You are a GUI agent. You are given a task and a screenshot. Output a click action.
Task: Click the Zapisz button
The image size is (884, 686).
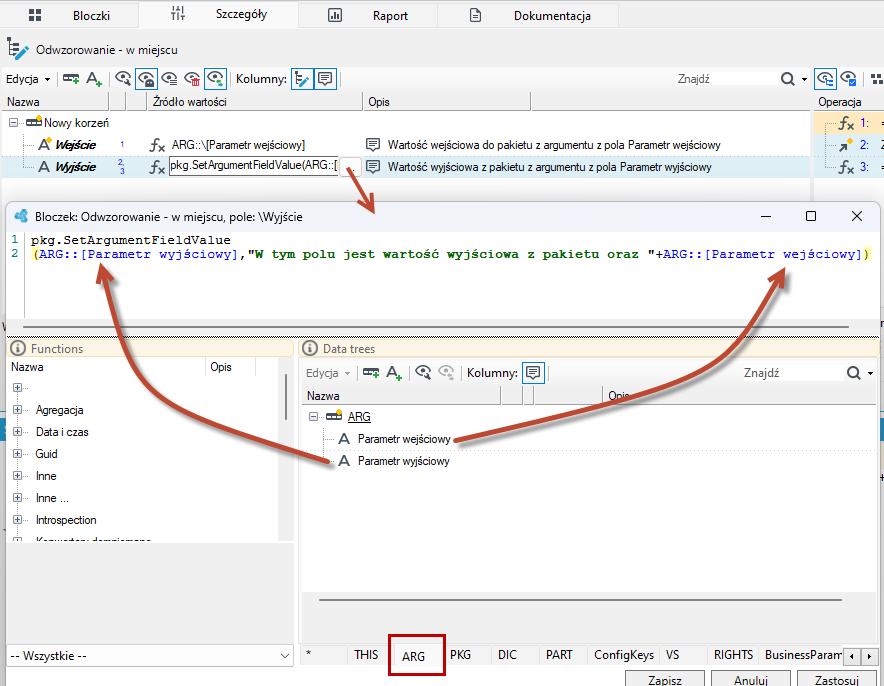pyautogui.click(x=665, y=679)
